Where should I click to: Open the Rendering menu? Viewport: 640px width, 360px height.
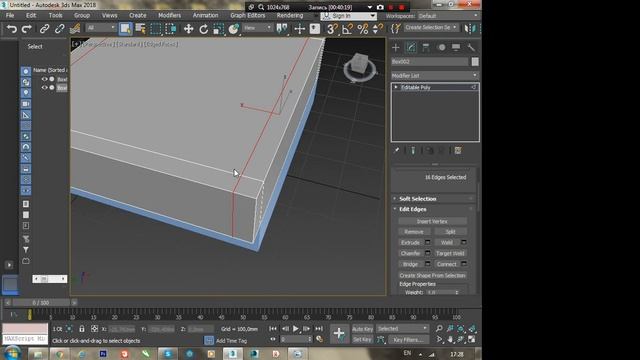pyautogui.click(x=290, y=16)
